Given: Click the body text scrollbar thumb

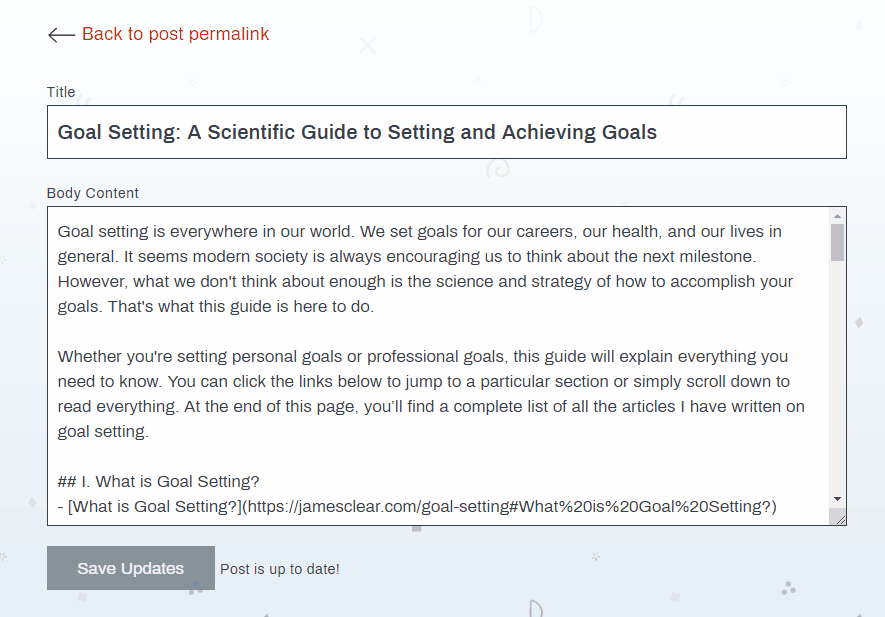Looking at the screenshot, I should [837, 242].
